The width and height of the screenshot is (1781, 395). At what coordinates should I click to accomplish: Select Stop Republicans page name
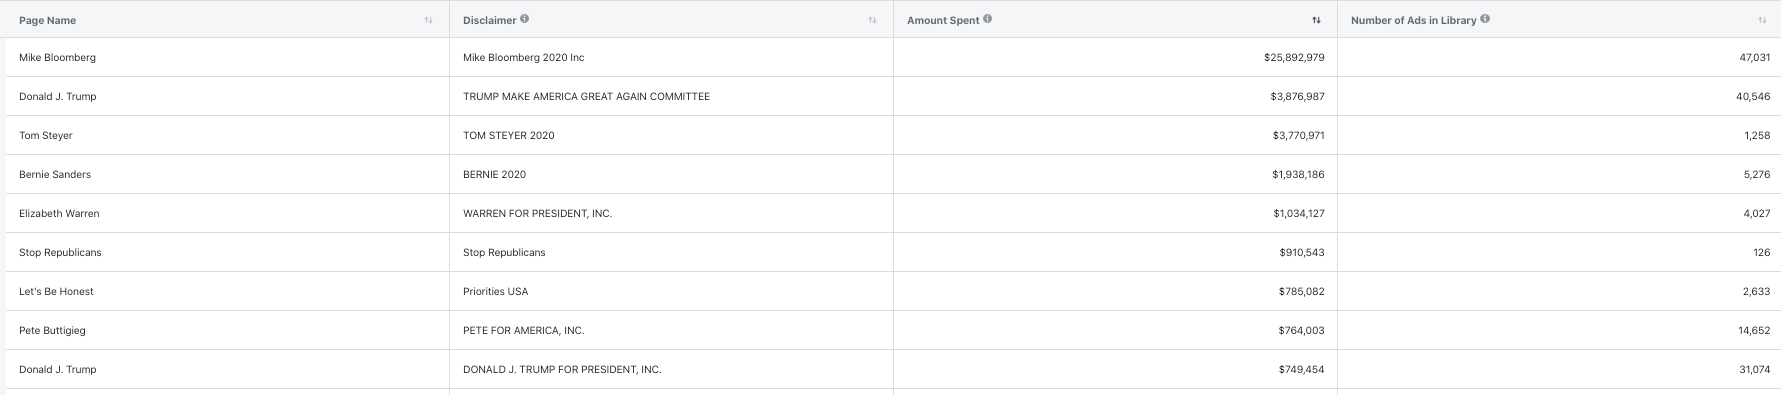tap(60, 253)
